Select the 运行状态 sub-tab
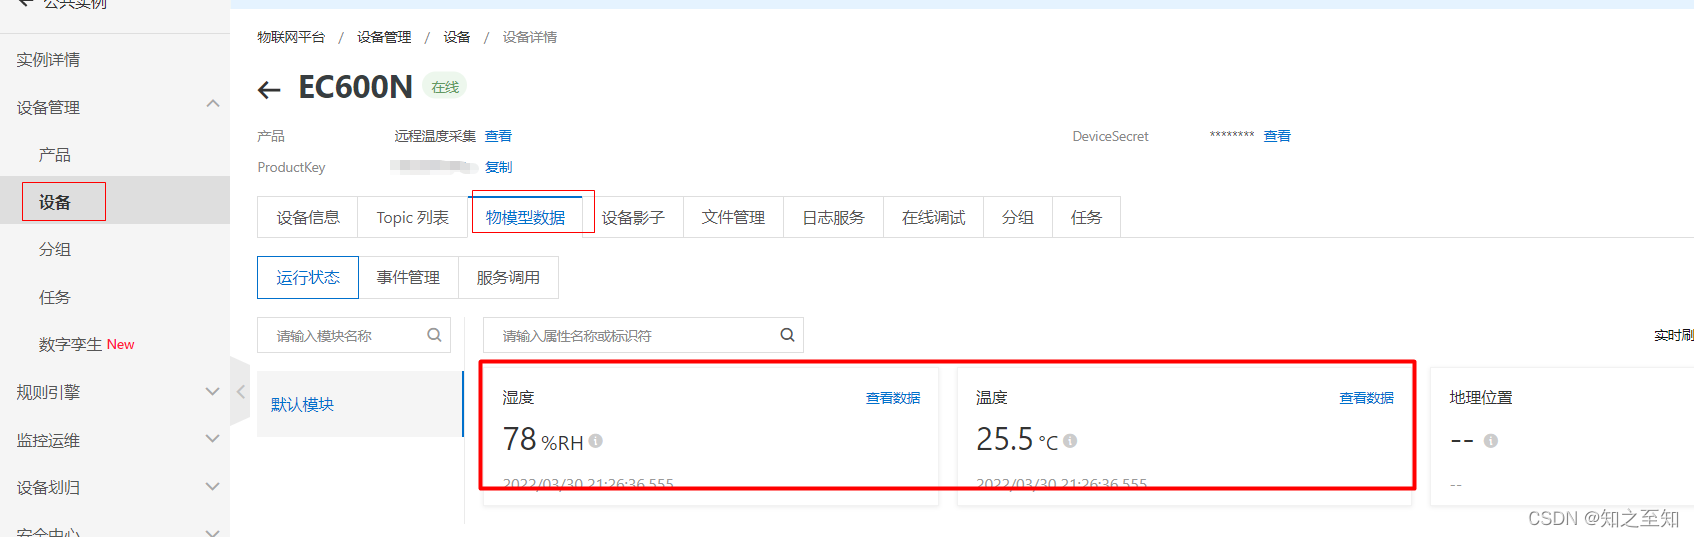Image resolution: width=1694 pixels, height=537 pixels. coord(308,277)
